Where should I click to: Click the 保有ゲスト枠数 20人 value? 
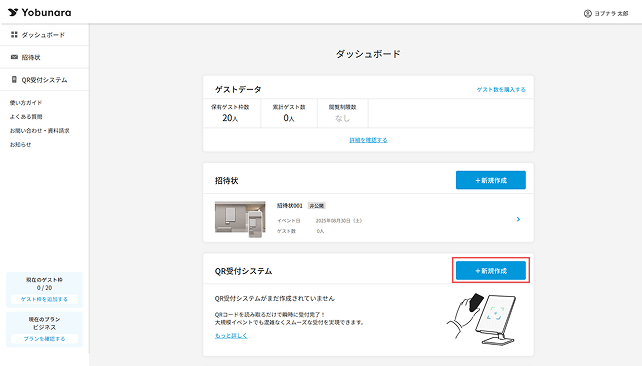[230, 118]
